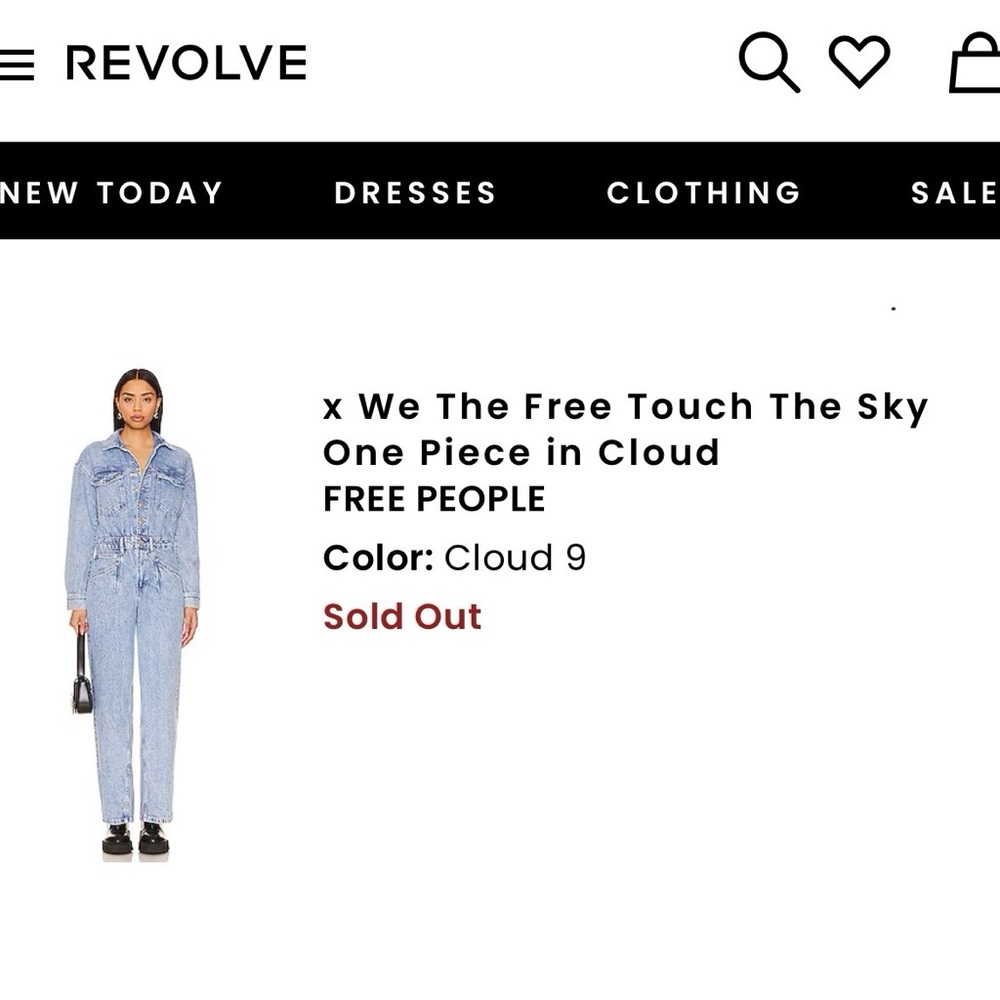Browse the CLOTHING section
This screenshot has width=1000, height=1000.
point(703,192)
